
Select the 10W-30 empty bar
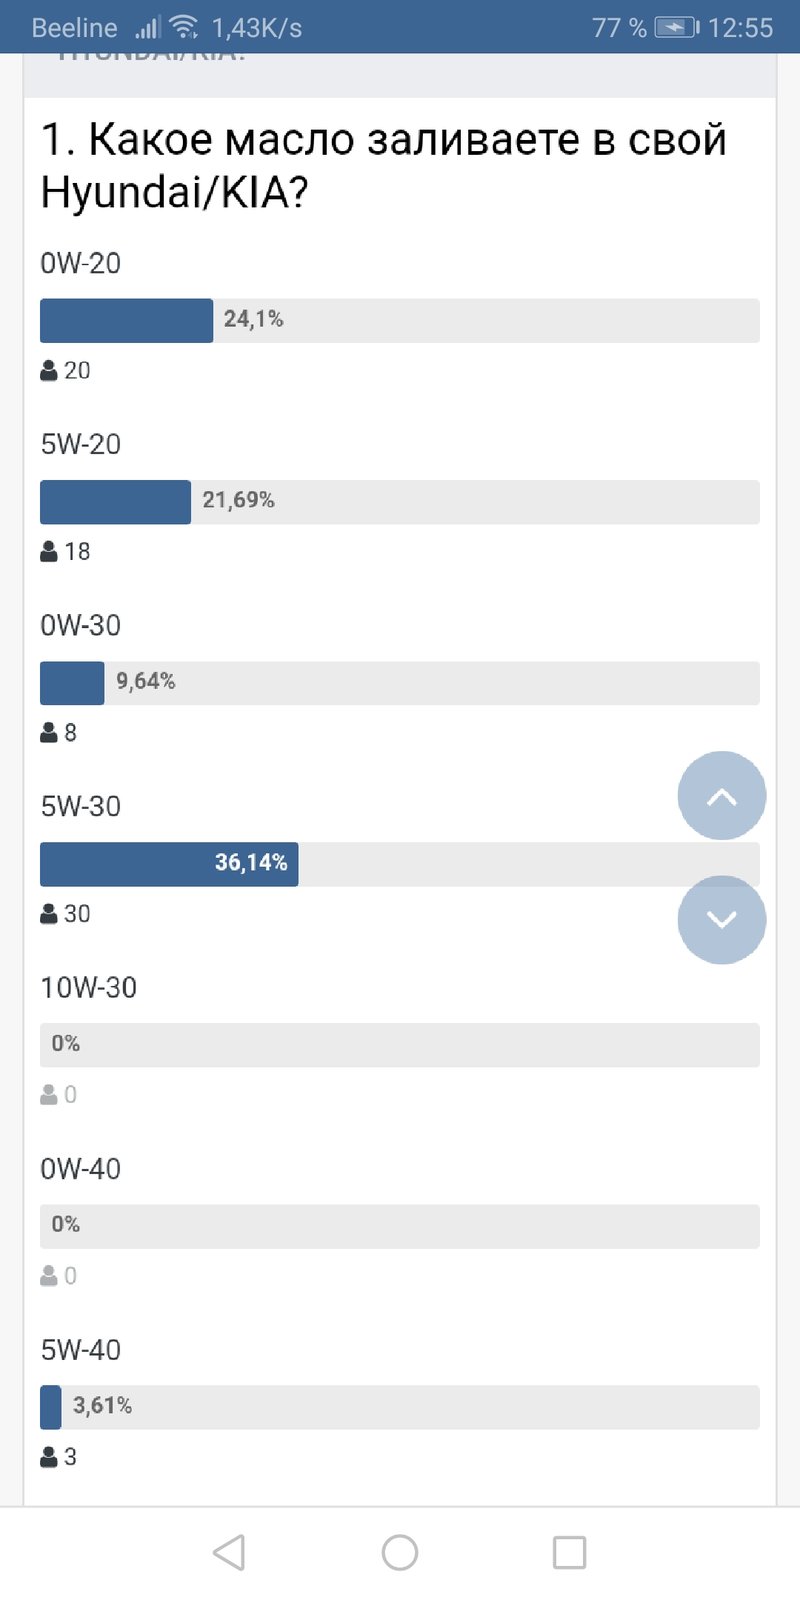pos(400,1045)
